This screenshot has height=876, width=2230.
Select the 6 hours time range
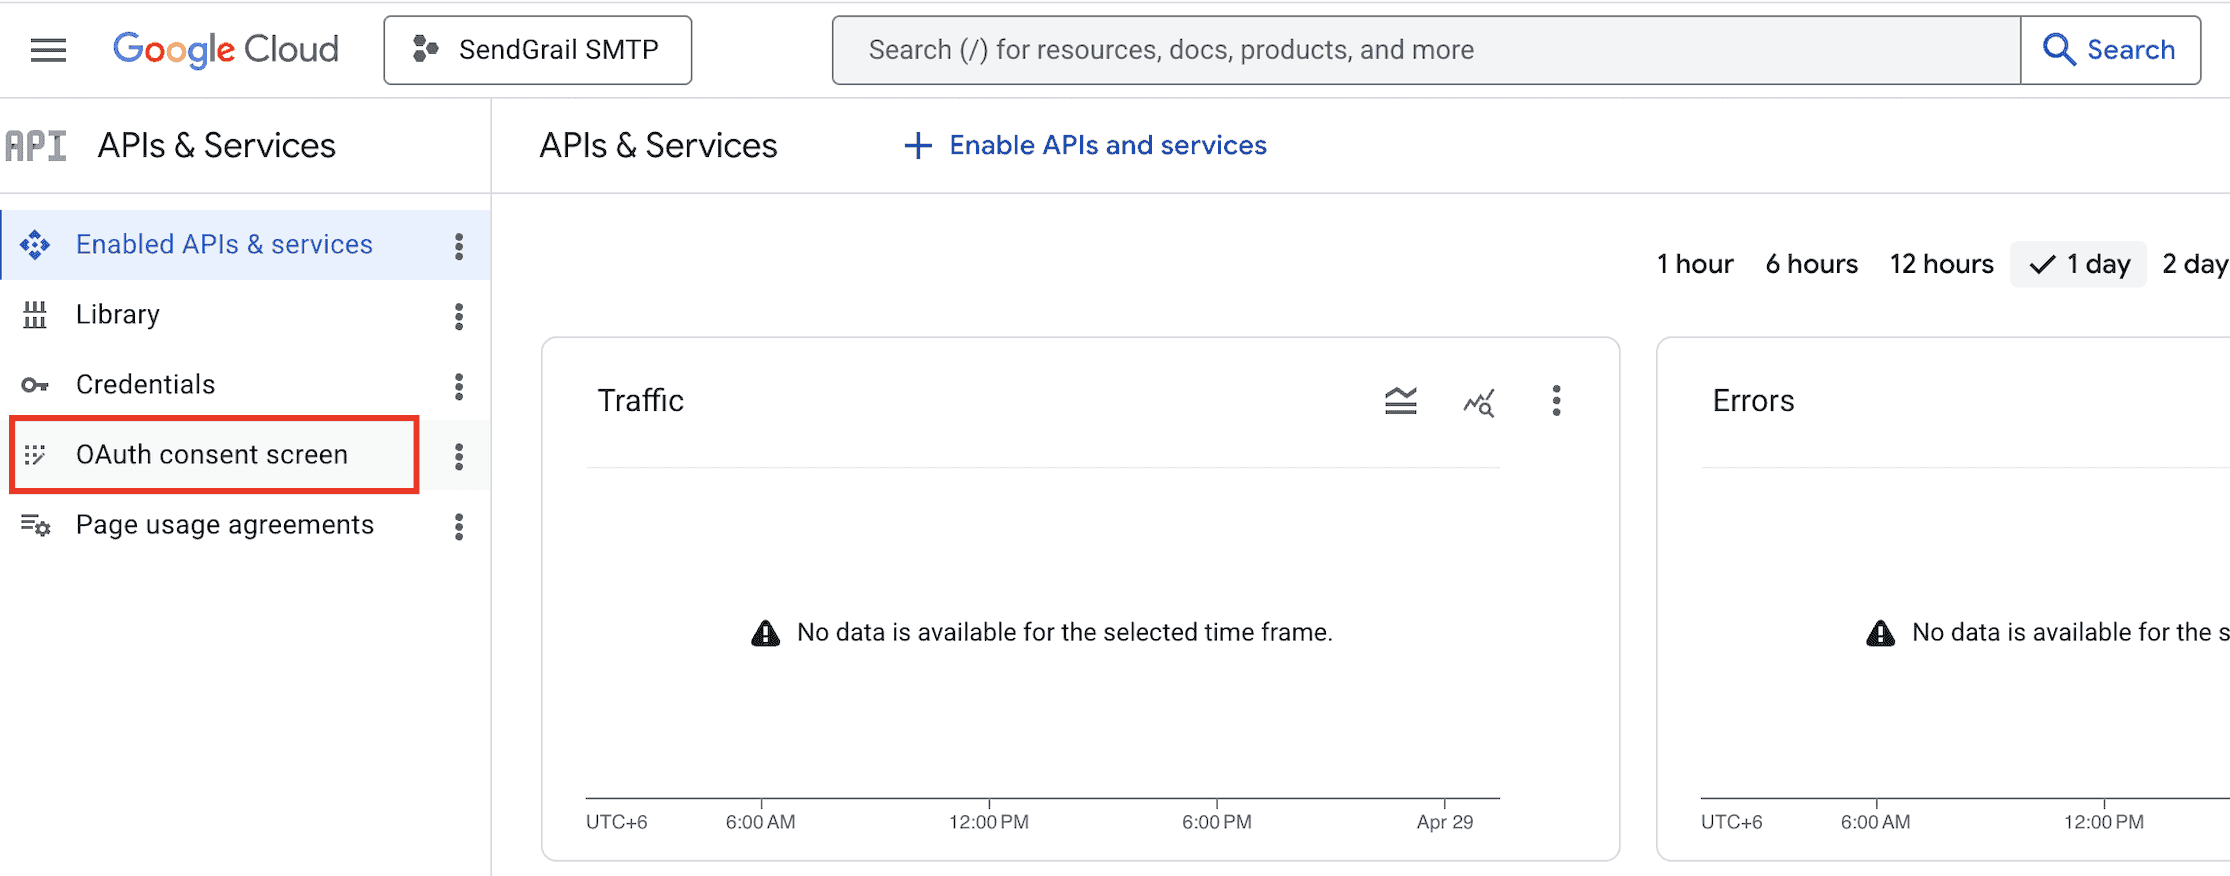[x=1811, y=264]
